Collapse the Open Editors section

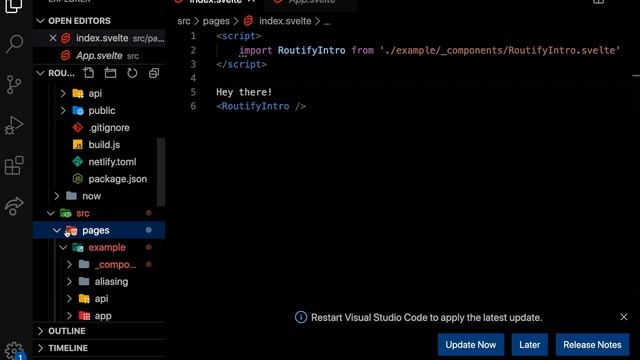pos(40,21)
